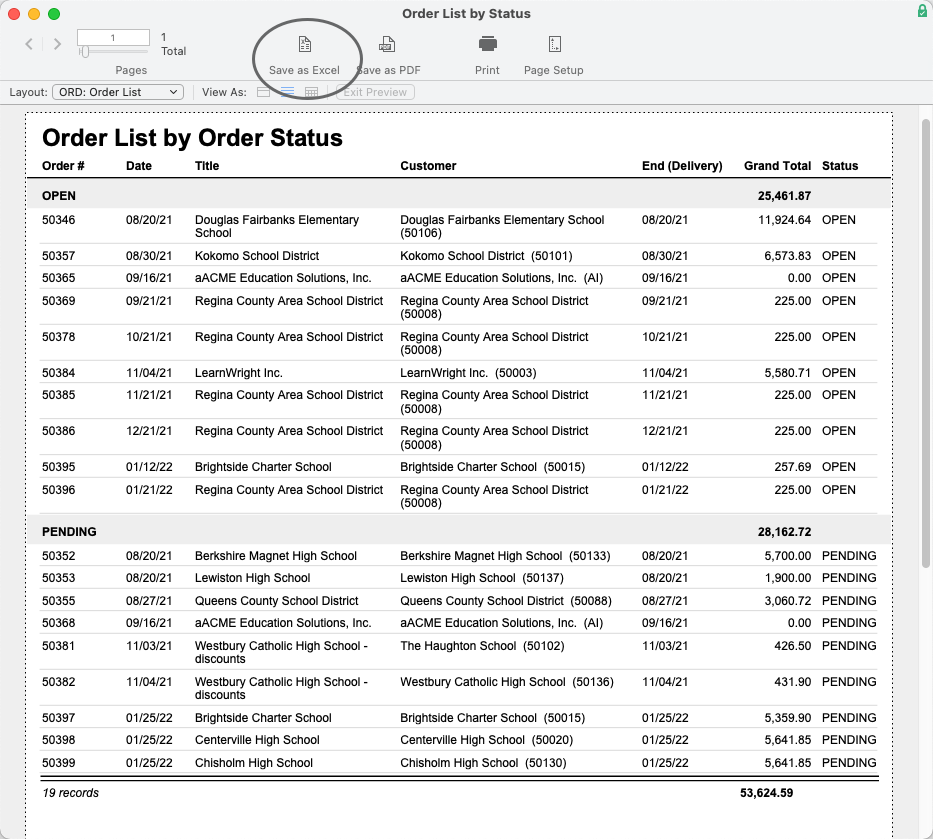Click the OPEN group heading

click(59, 196)
